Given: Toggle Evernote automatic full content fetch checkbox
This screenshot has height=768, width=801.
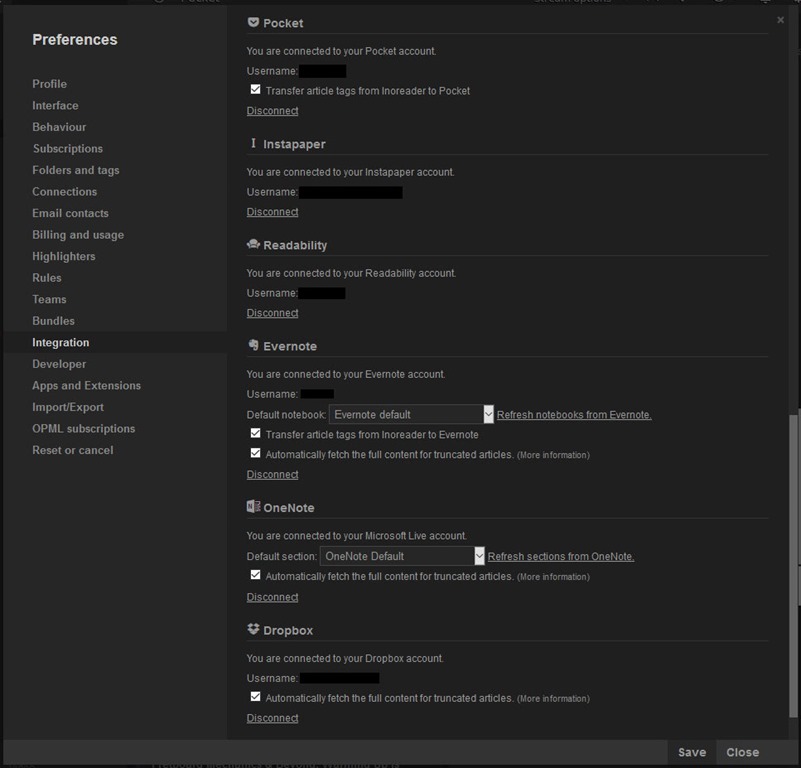Looking at the screenshot, I should 255,453.
